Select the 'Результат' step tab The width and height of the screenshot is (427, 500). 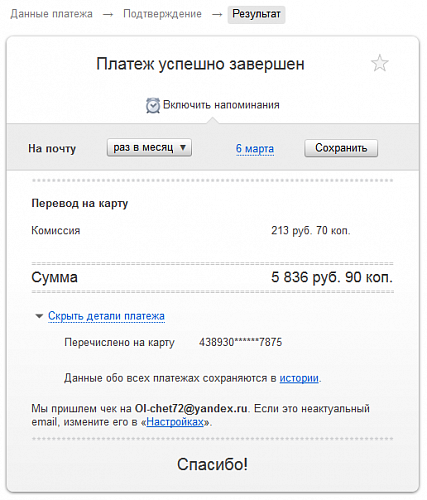pos(256,14)
